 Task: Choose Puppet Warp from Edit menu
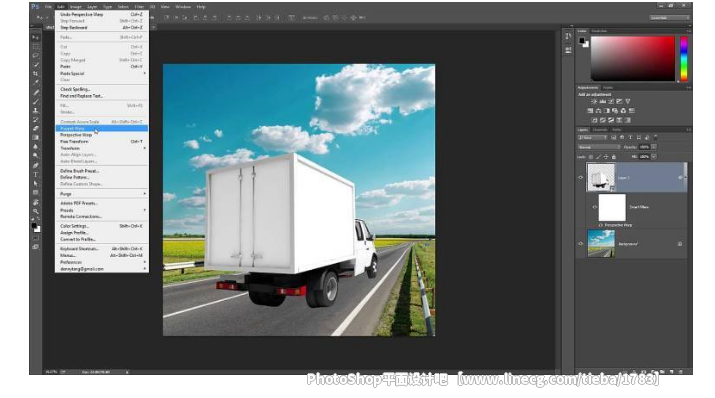(x=102, y=129)
